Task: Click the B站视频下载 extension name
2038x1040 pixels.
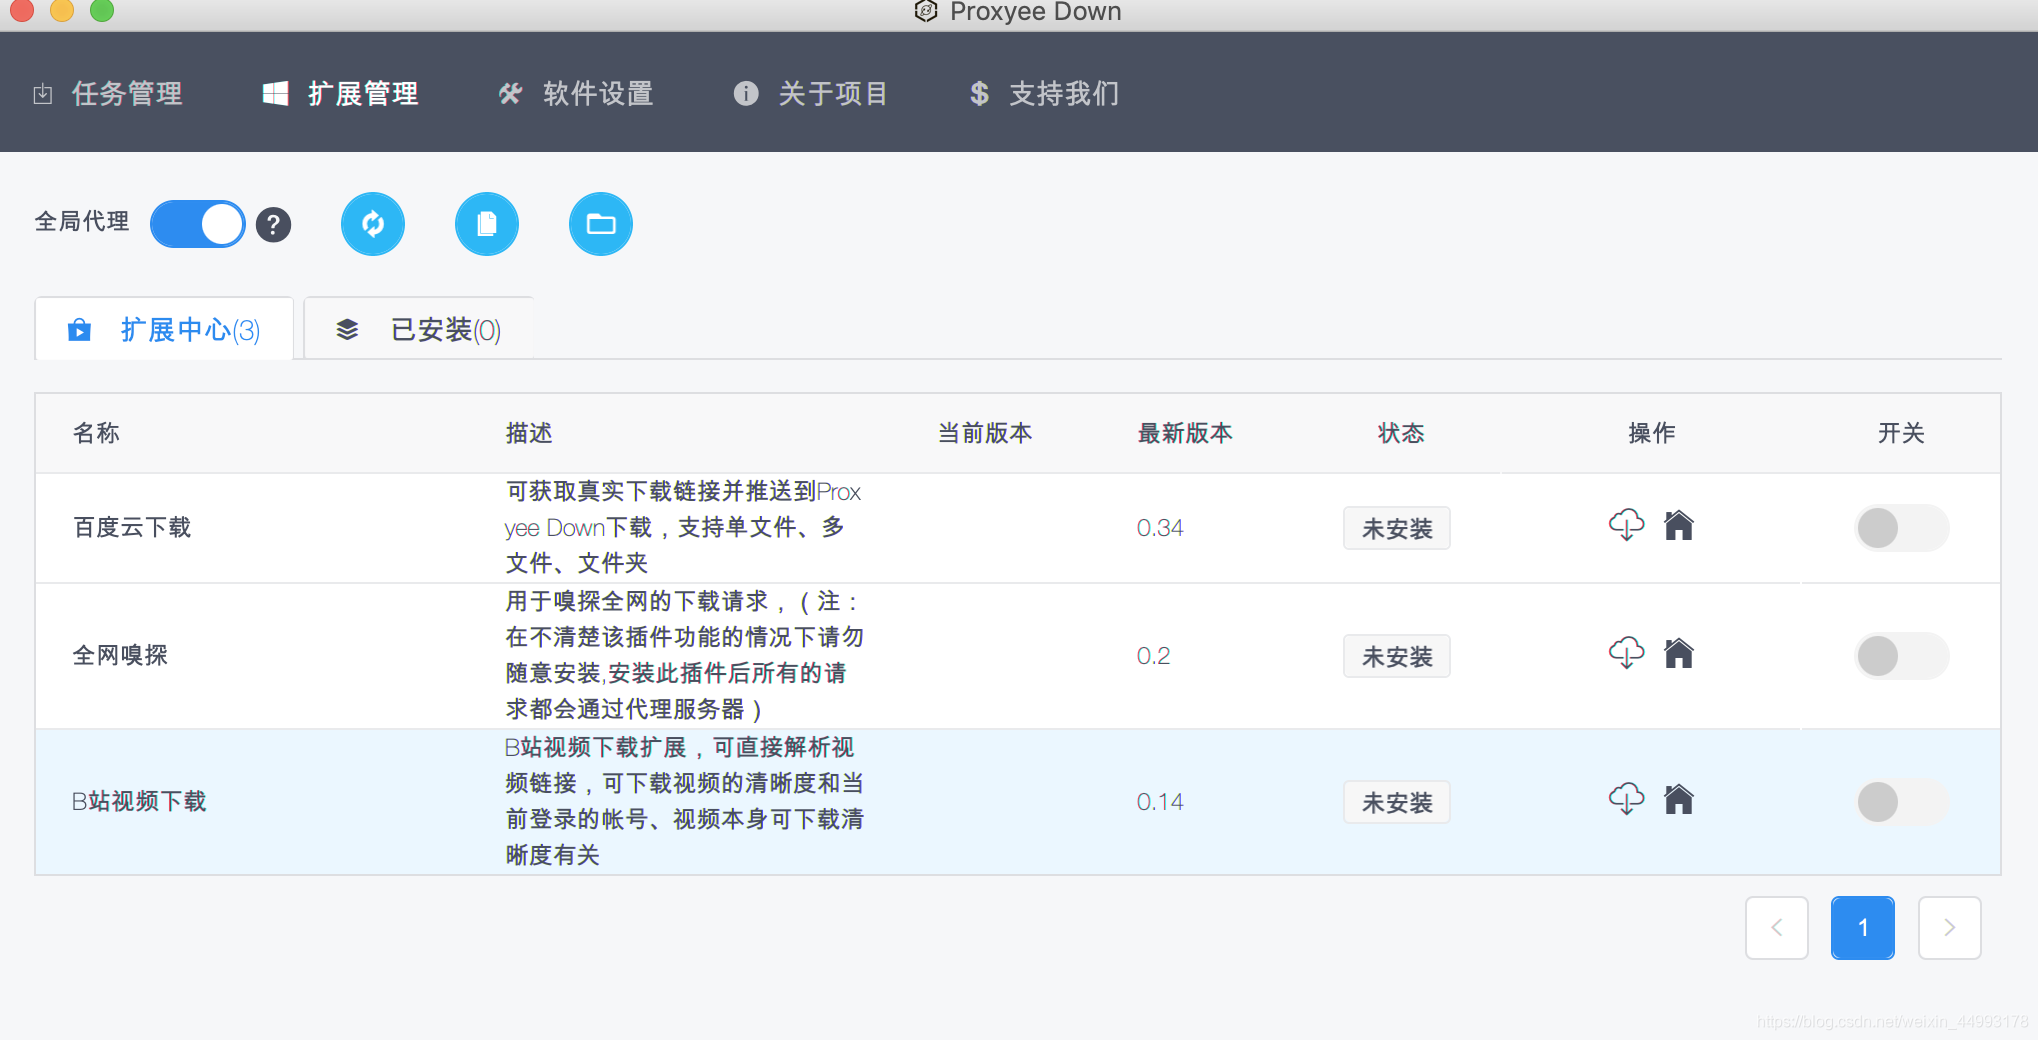Action: tap(139, 801)
